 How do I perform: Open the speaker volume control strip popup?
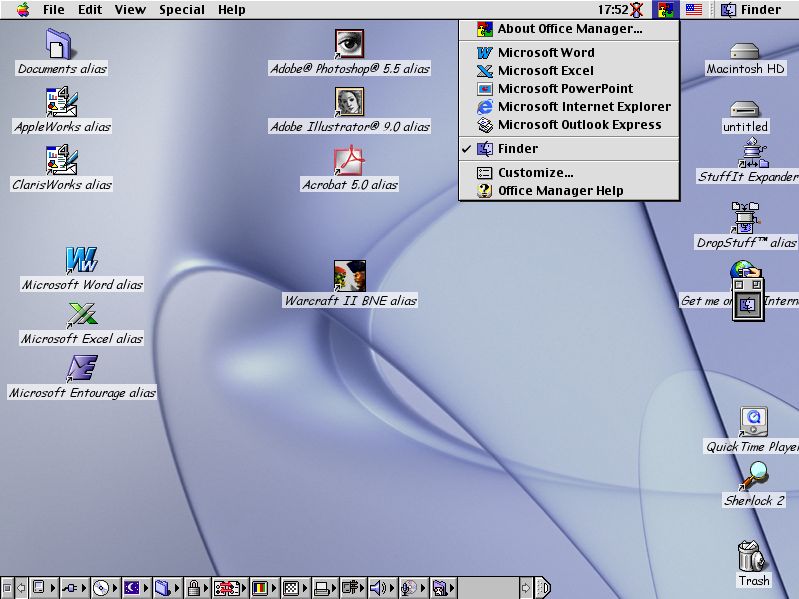pos(382,588)
